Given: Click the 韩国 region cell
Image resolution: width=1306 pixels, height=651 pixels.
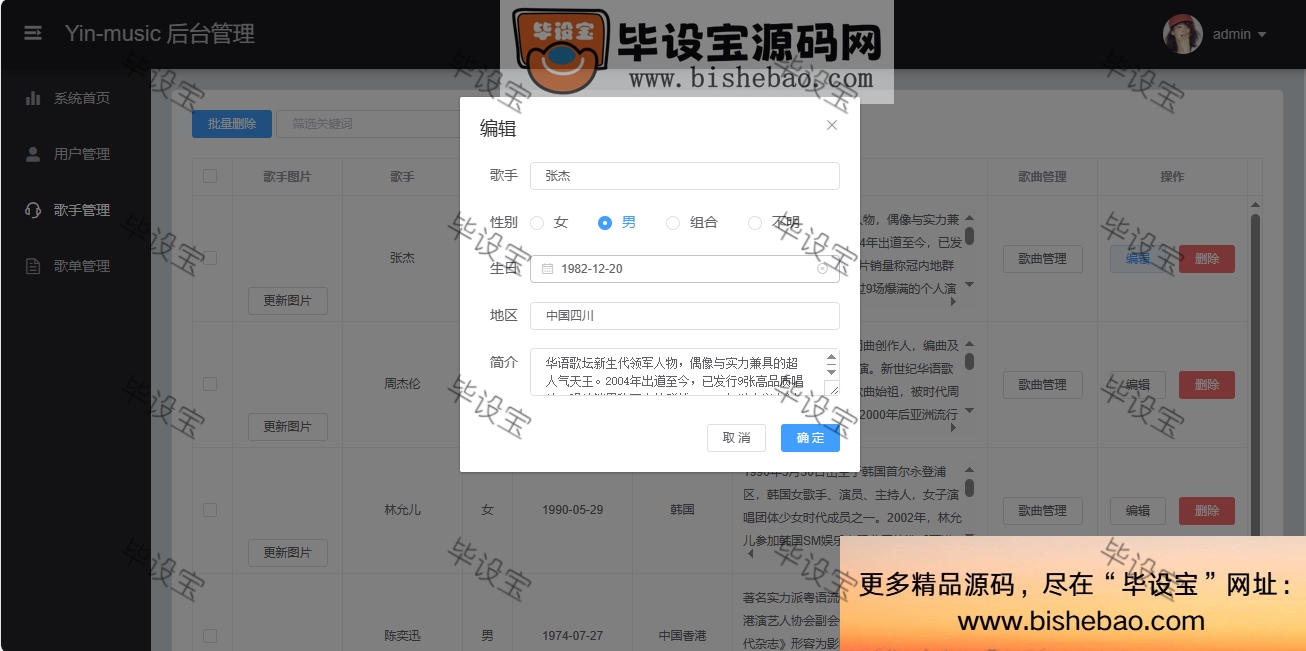Looking at the screenshot, I should coord(682,509).
